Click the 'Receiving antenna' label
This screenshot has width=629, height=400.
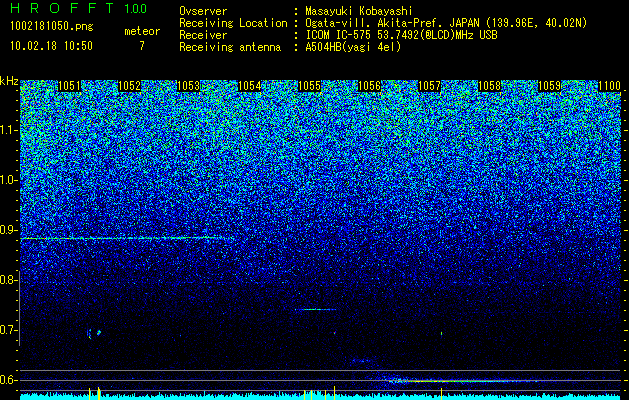click(230, 47)
